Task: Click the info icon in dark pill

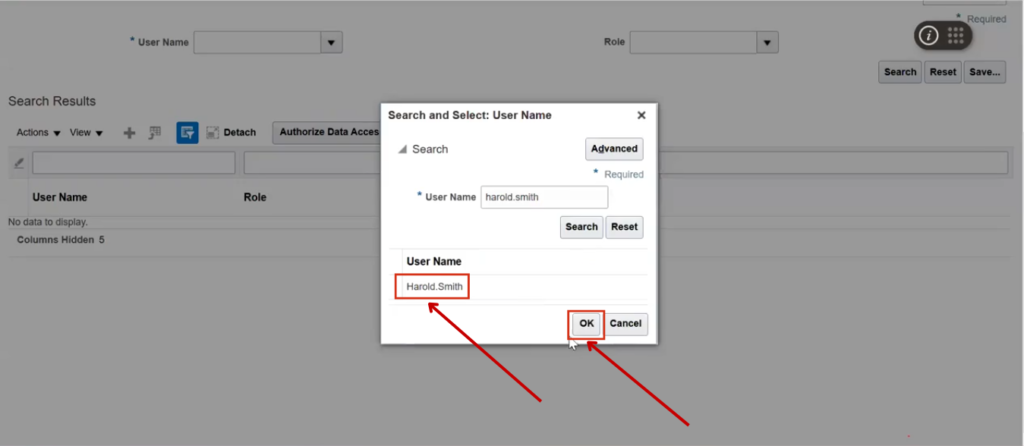Action: coord(929,36)
